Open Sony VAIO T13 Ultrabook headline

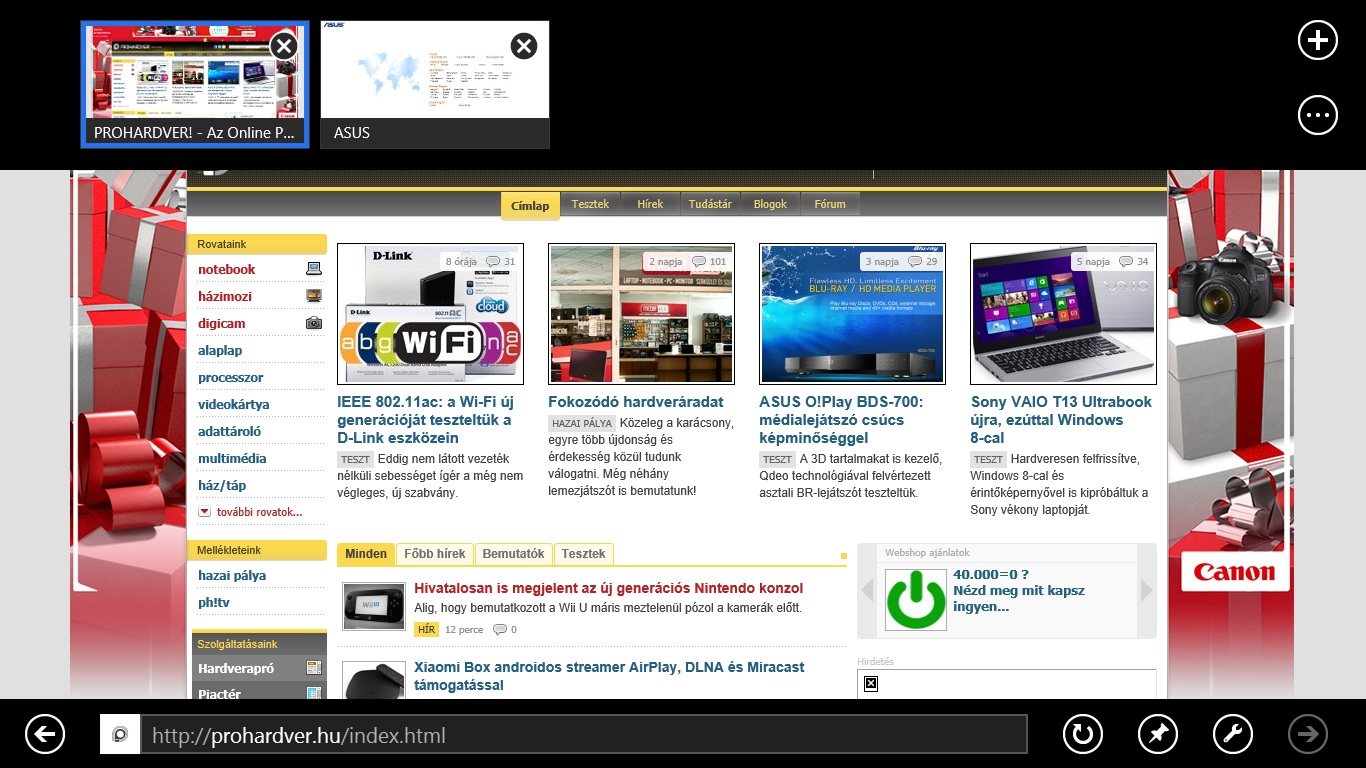(1061, 420)
